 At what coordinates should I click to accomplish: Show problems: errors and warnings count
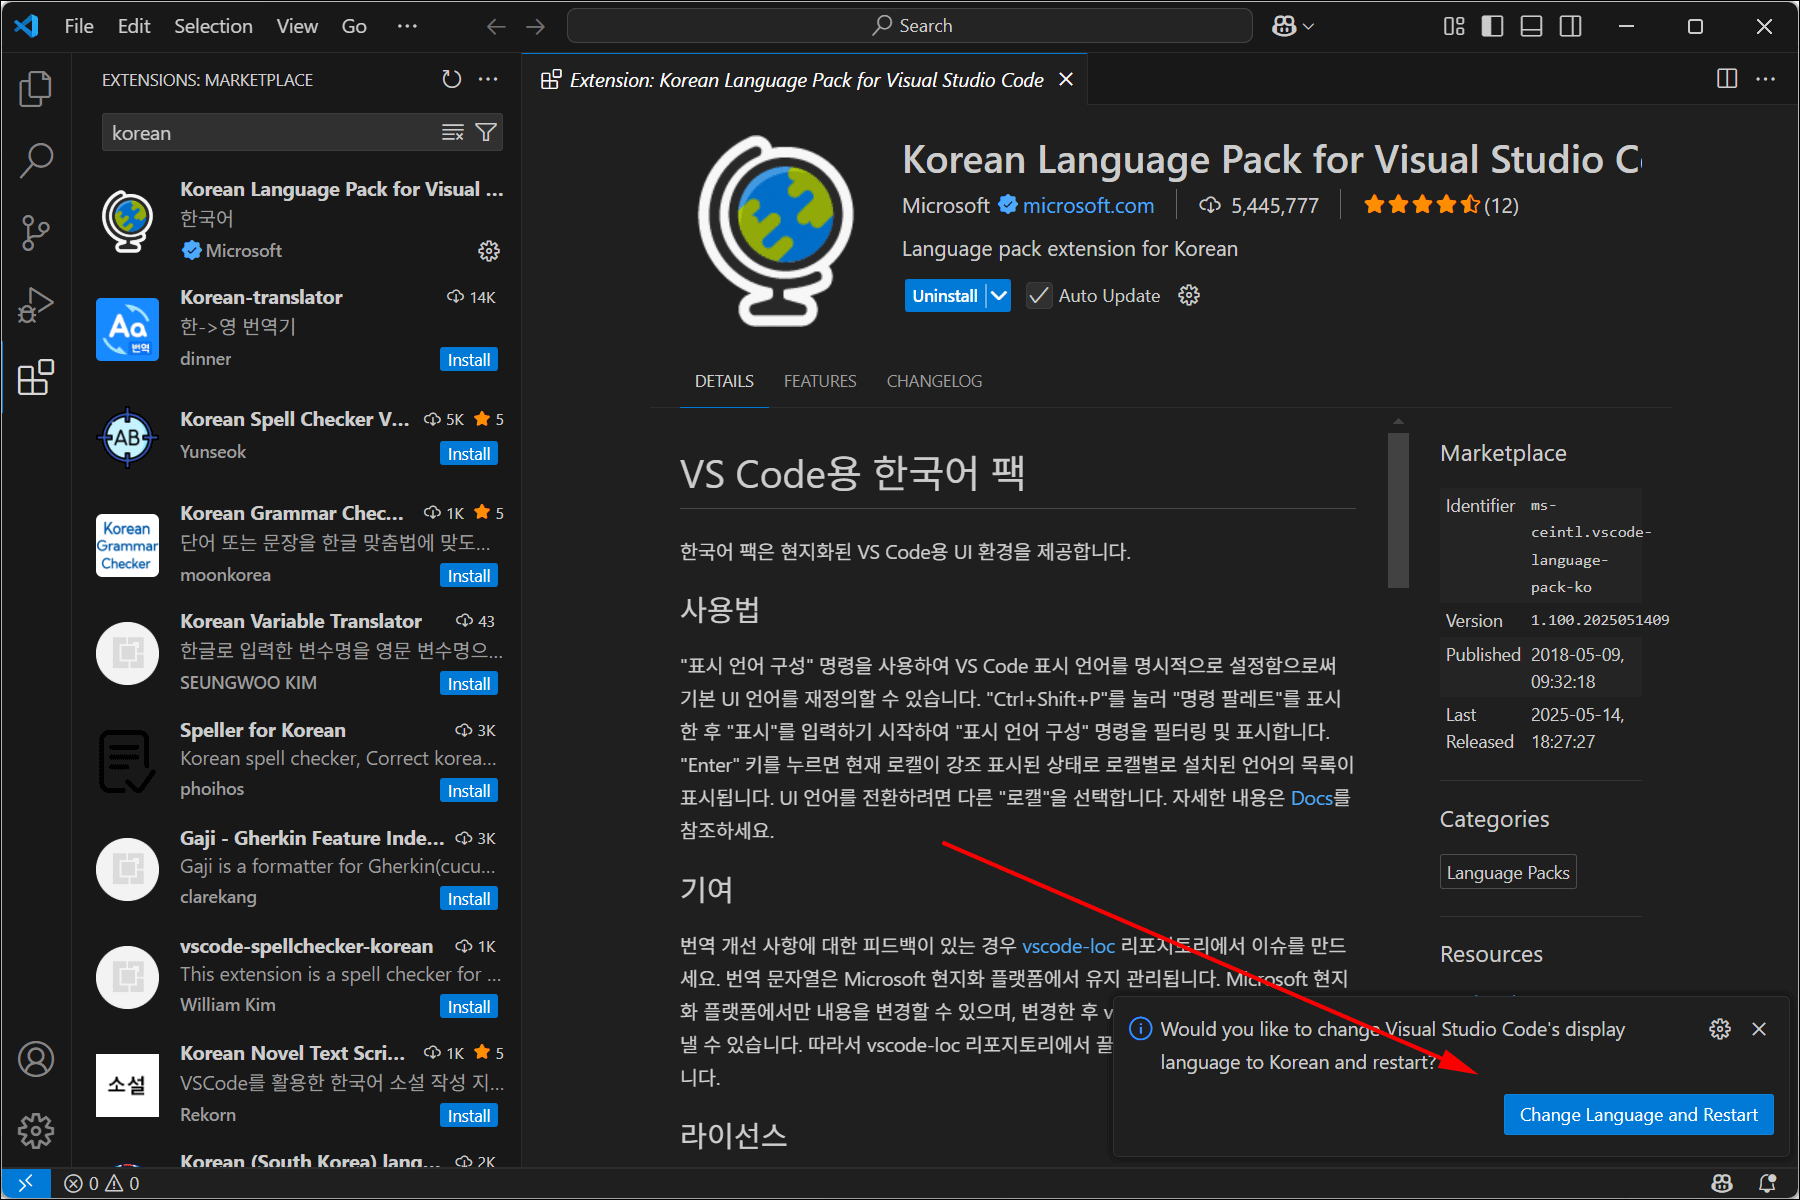point(102,1183)
